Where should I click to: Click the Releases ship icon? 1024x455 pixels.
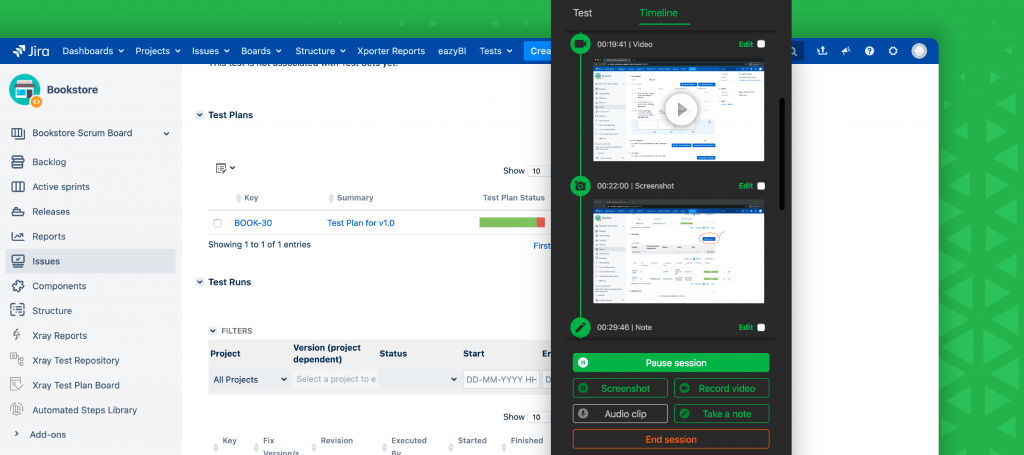pyautogui.click(x=18, y=212)
